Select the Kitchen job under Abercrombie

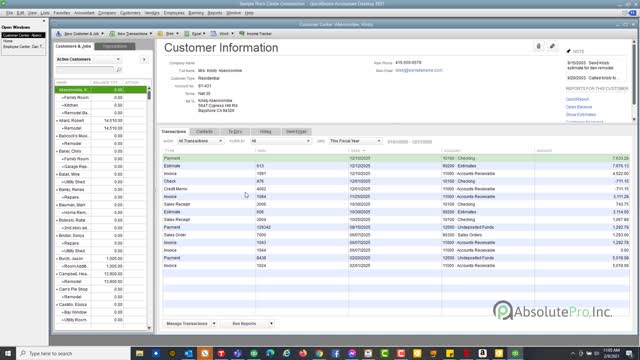point(100,105)
